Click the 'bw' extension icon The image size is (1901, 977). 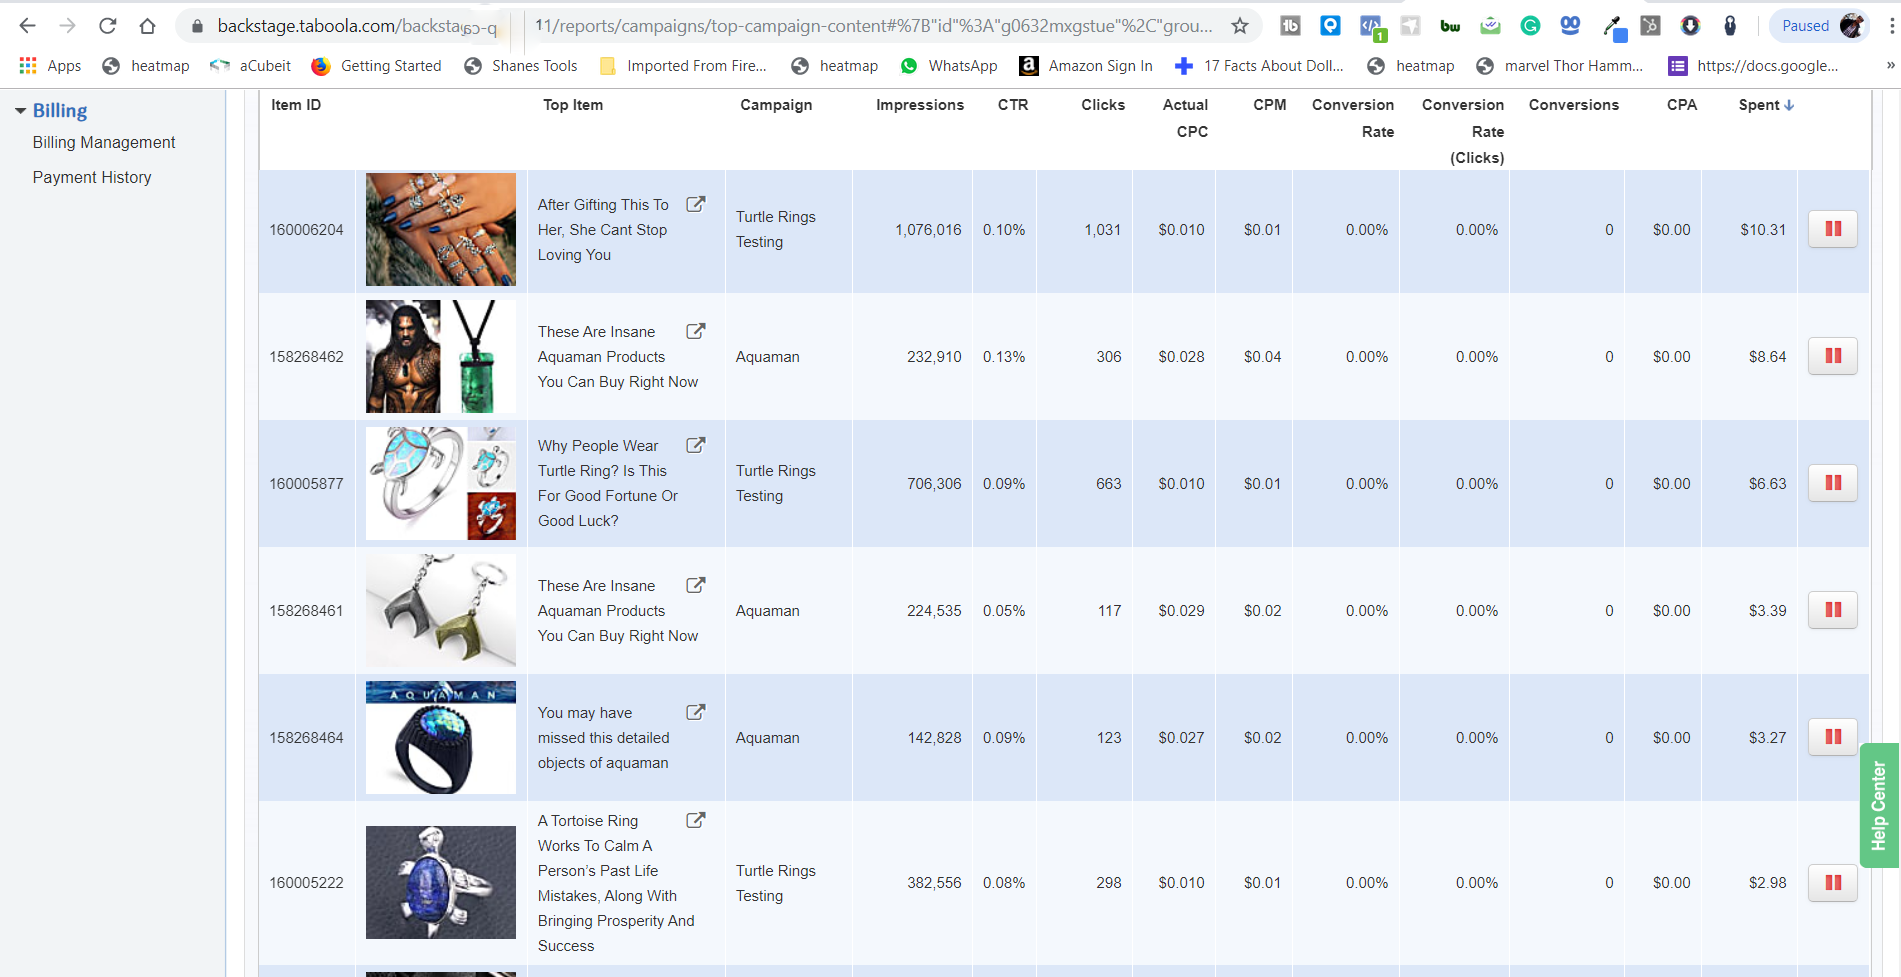pyautogui.click(x=1450, y=26)
